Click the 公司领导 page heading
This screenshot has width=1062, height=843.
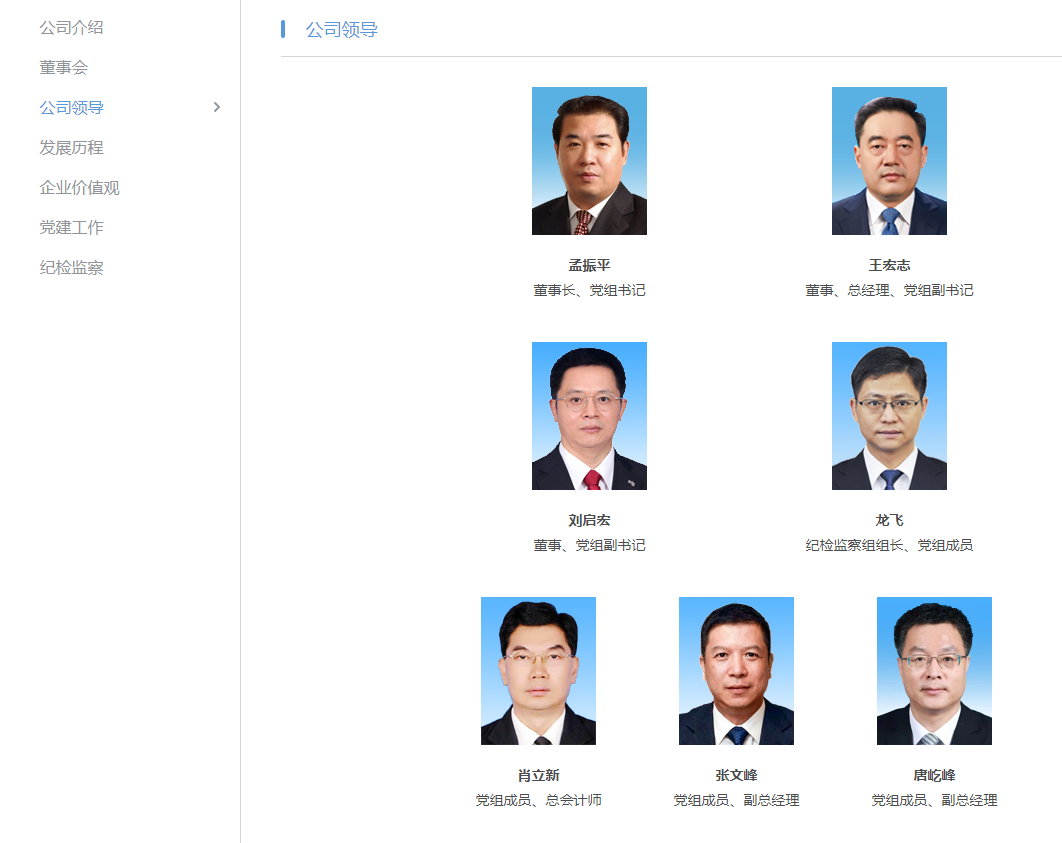pos(341,30)
